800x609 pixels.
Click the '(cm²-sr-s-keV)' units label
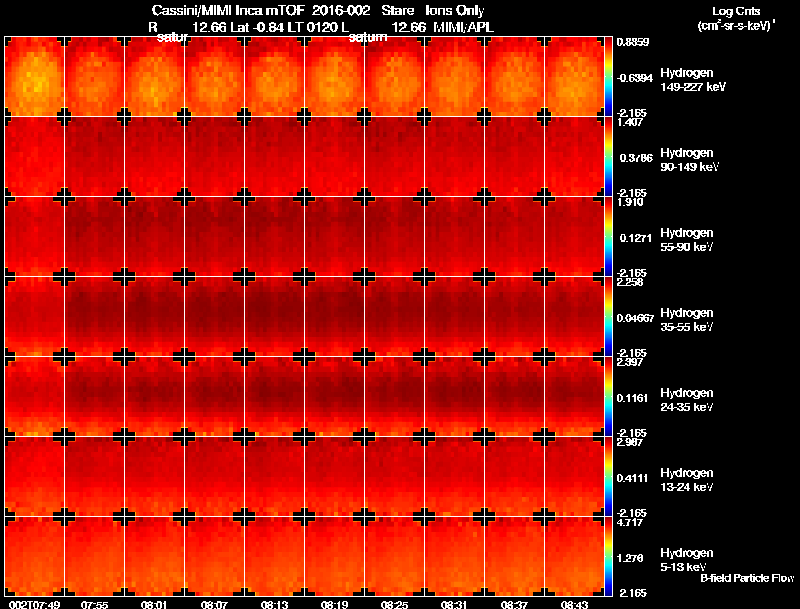(x=735, y=26)
